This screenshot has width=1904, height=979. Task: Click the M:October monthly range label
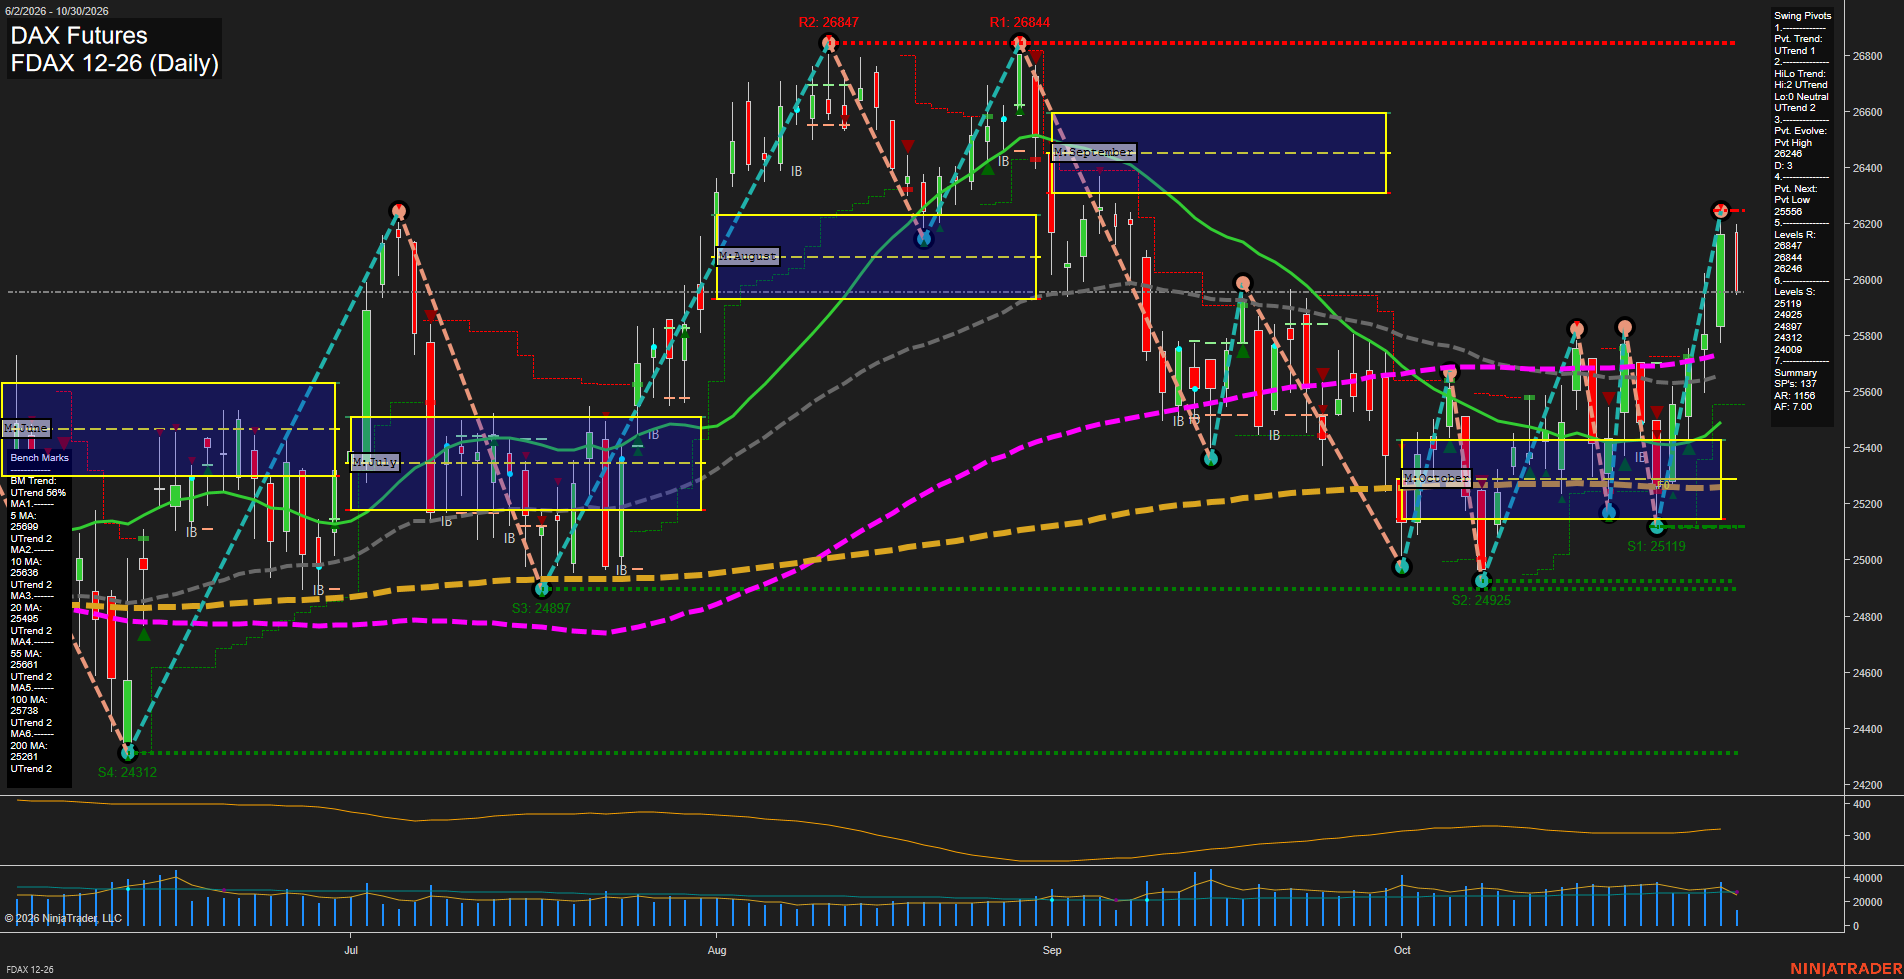[1437, 478]
